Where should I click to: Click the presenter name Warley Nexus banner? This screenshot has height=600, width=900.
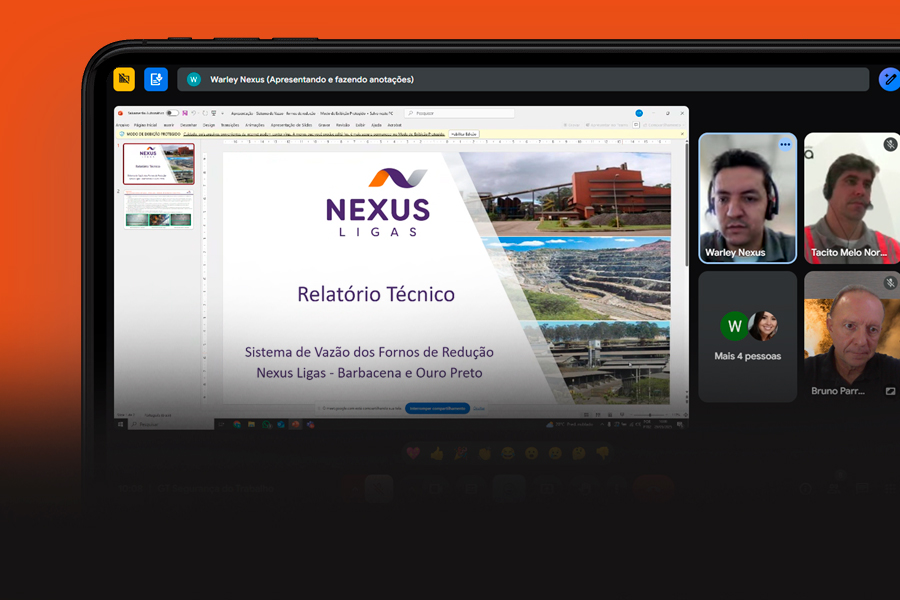coord(523,79)
